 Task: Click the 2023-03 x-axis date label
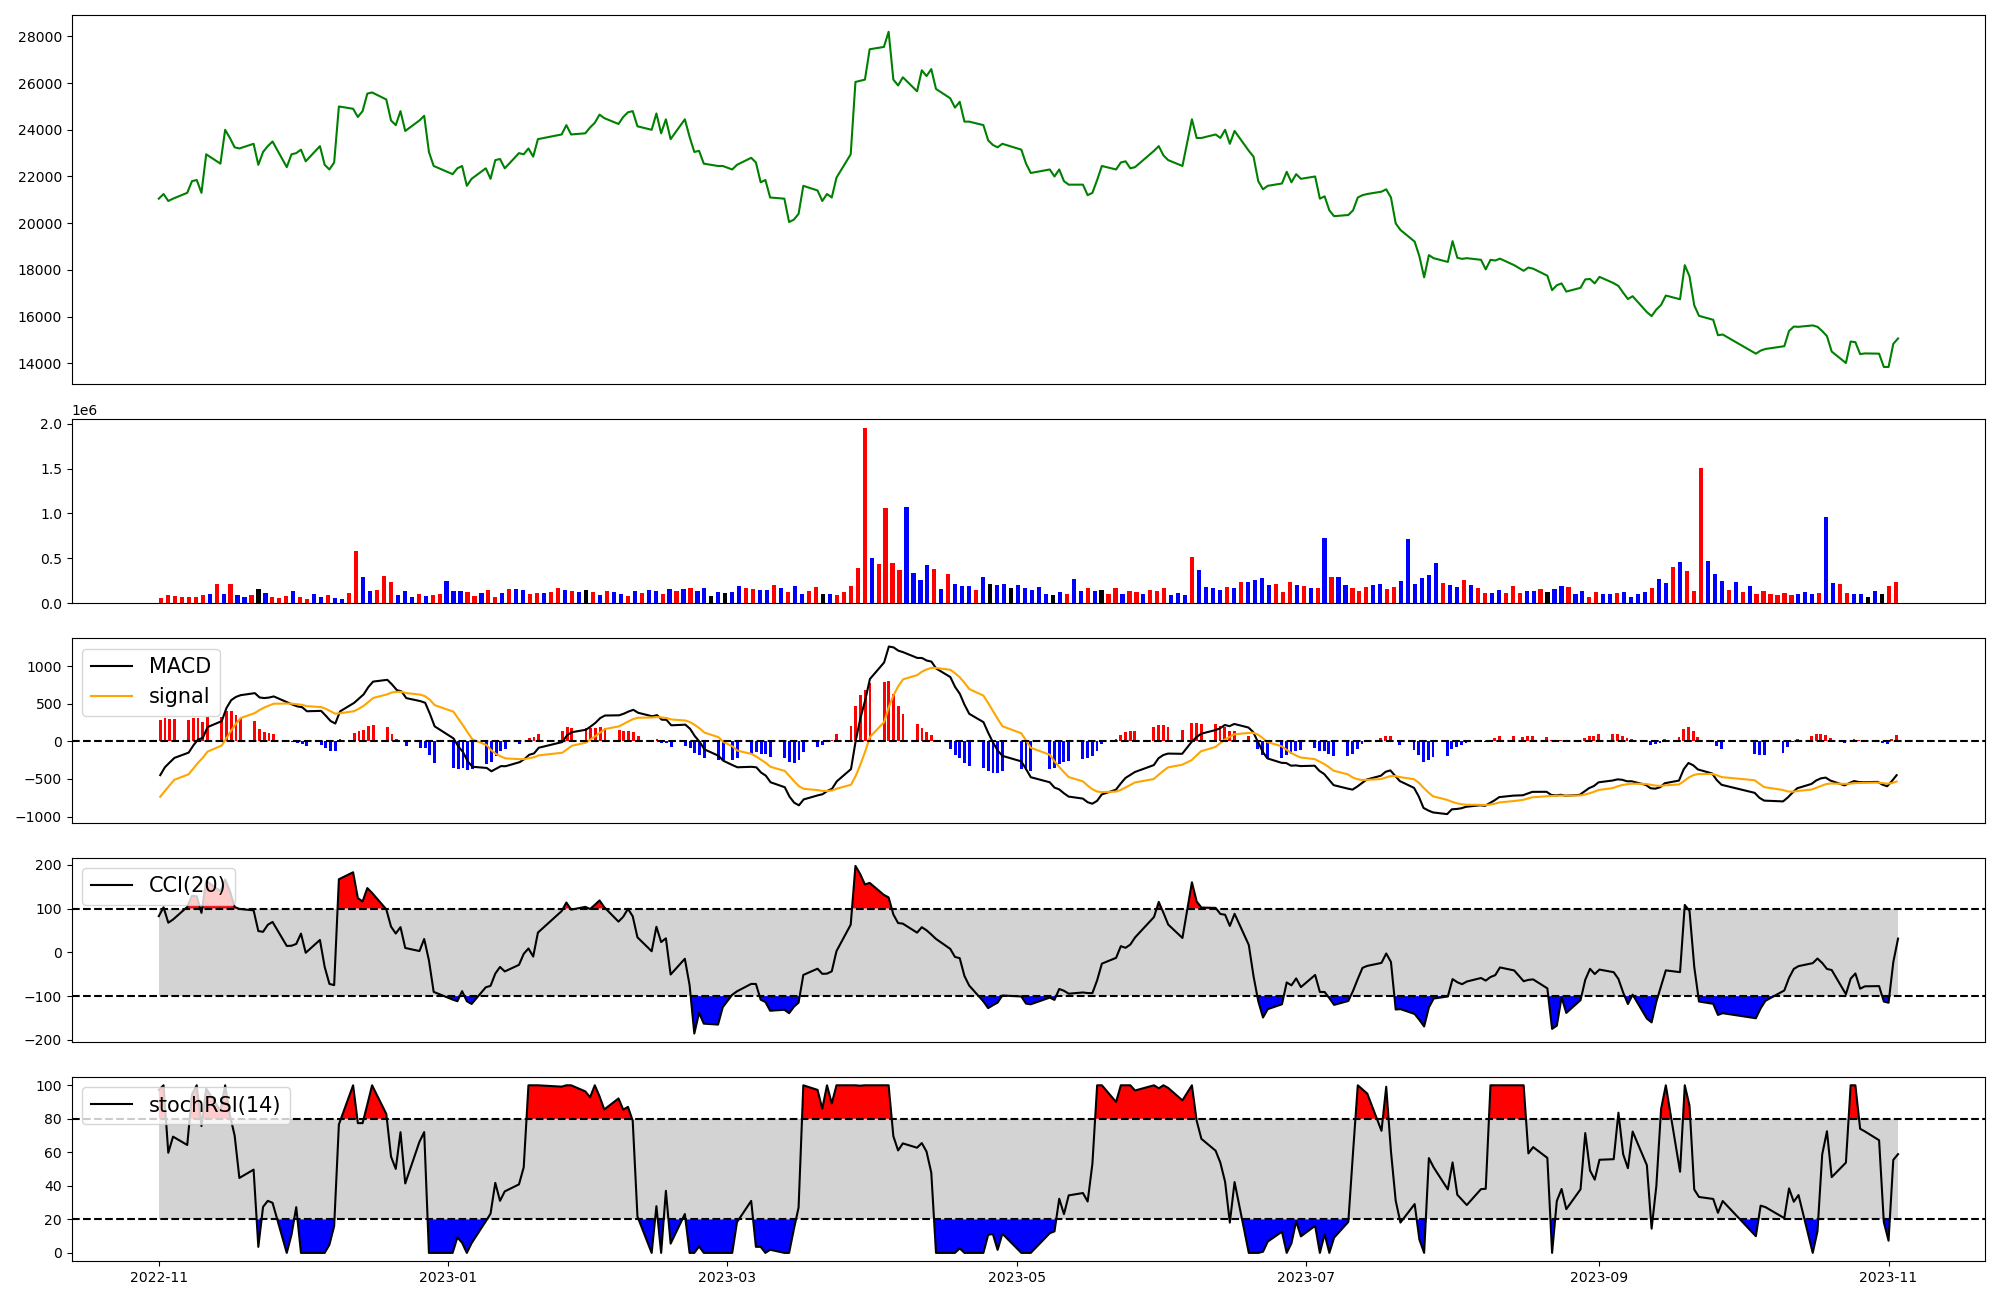pos(727,1277)
